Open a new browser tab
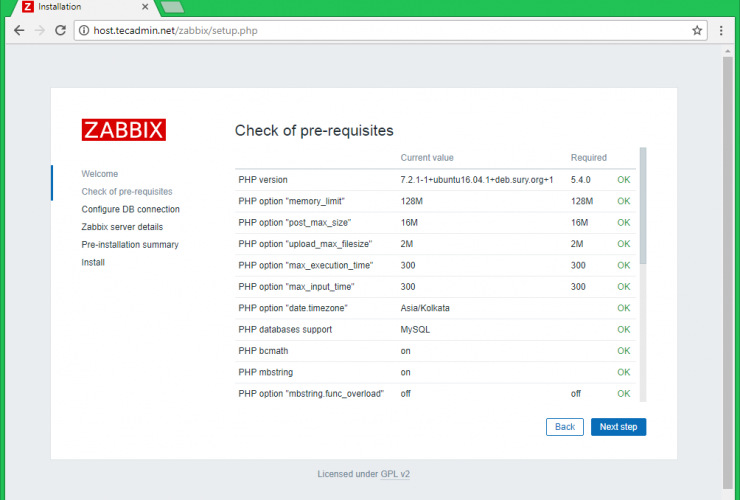Image resolution: width=740 pixels, height=500 pixels. [171, 7]
